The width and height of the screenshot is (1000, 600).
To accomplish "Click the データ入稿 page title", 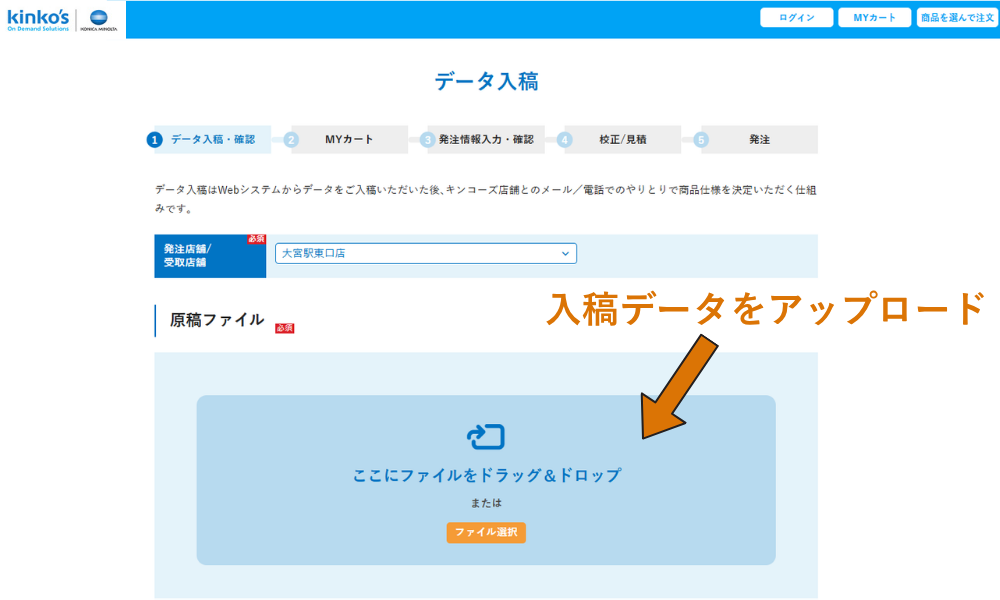I will pyautogui.click(x=487, y=82).
